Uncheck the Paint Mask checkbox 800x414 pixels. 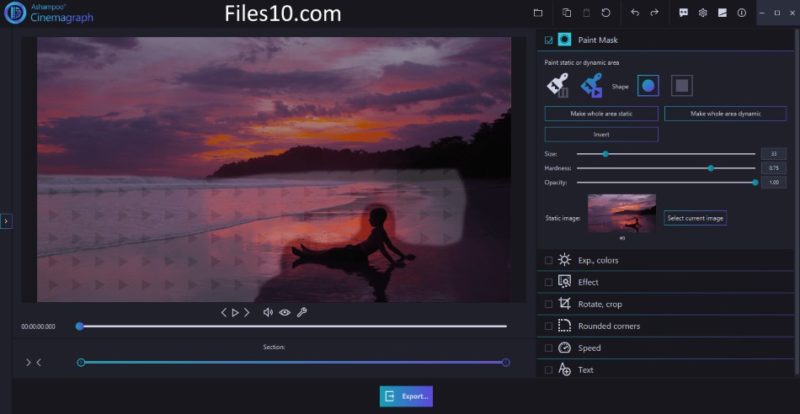point(548,40)
